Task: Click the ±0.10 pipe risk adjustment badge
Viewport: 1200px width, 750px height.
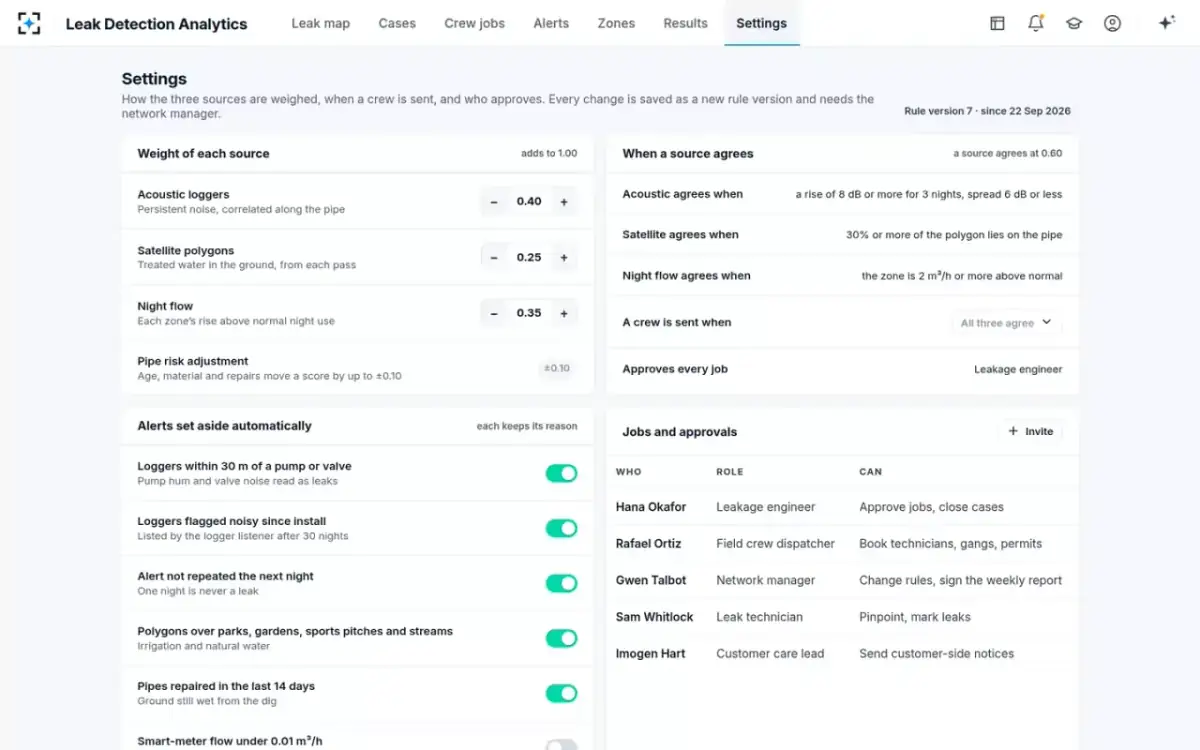Action: pos(557,369)
